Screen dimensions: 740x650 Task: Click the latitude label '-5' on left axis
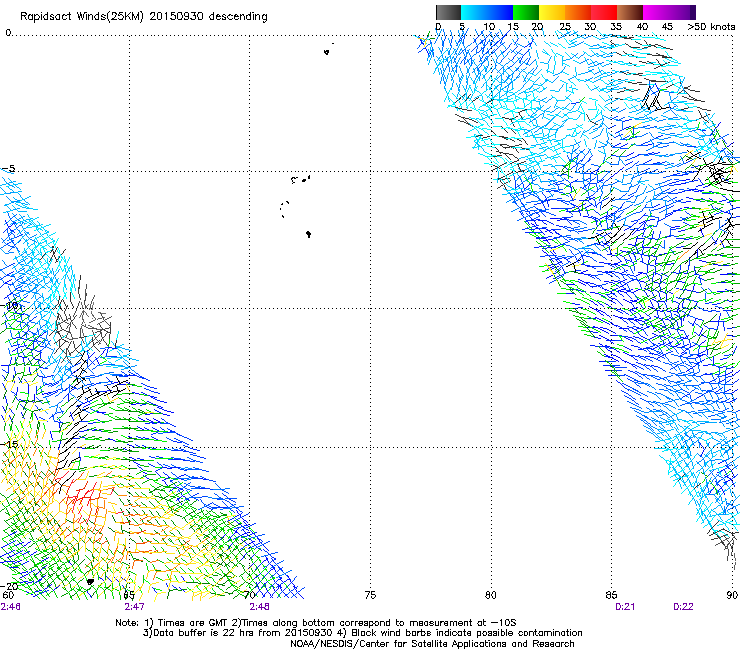click(8, 169)
